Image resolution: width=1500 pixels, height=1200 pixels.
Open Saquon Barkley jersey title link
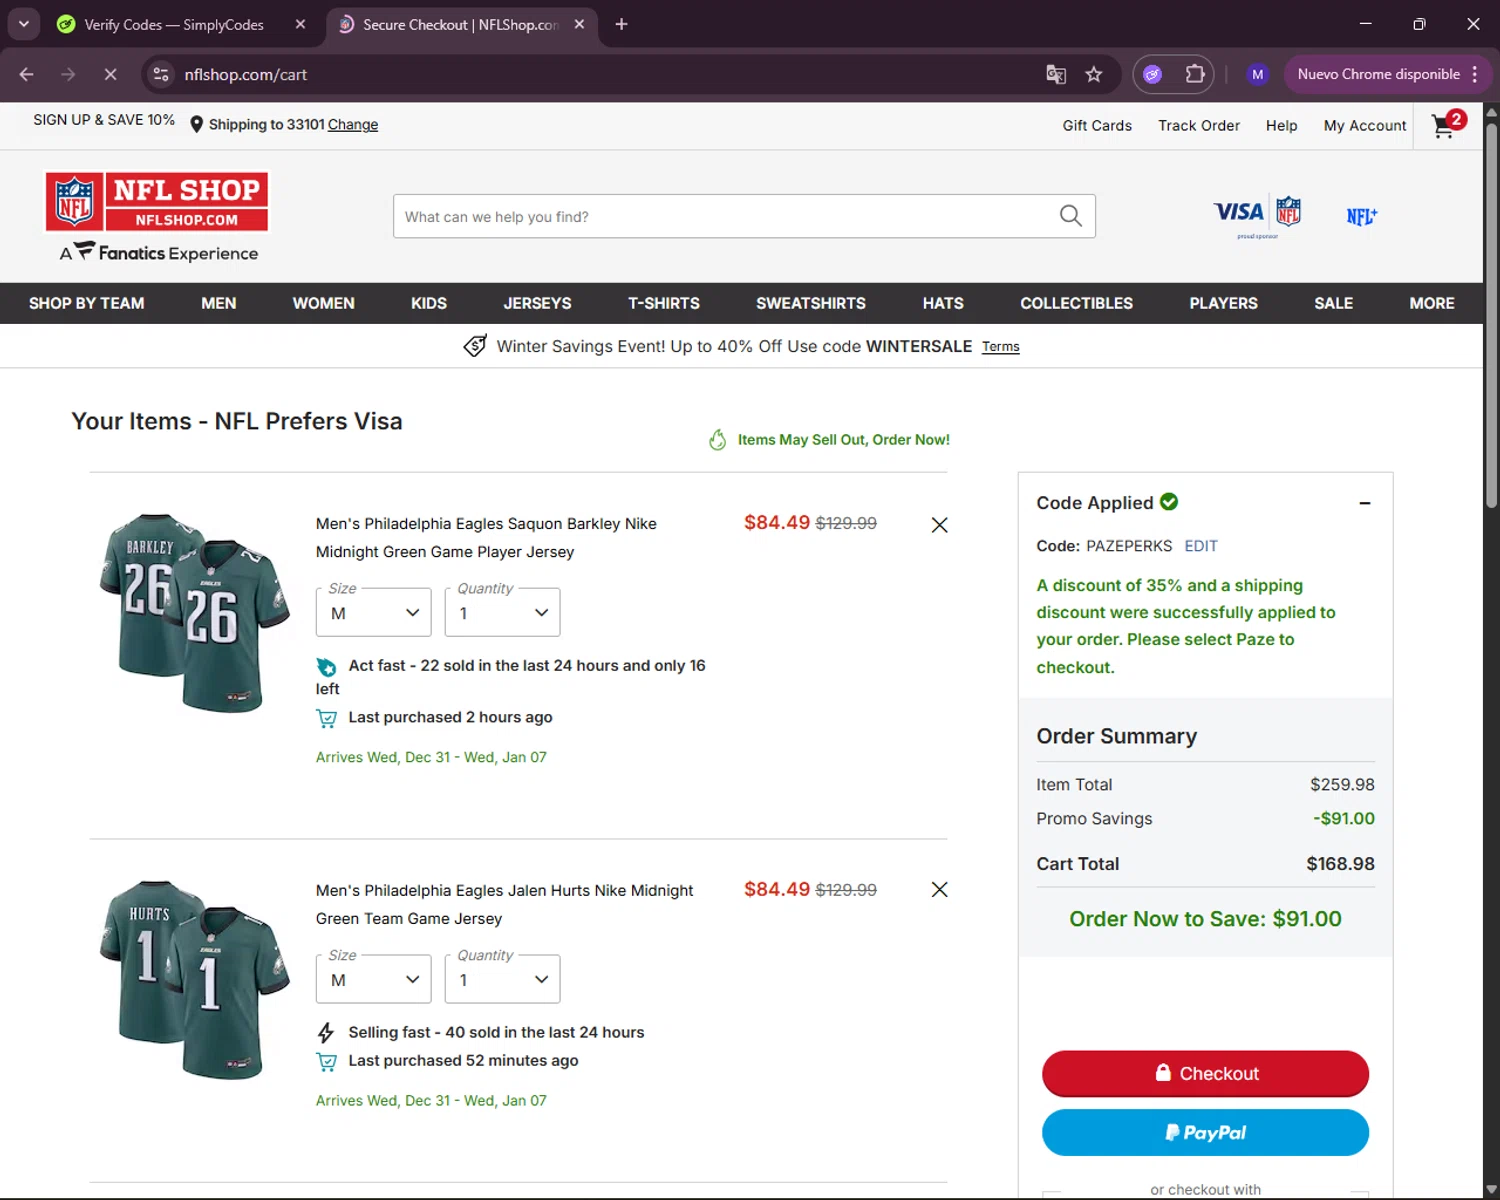tap(486, 538)
